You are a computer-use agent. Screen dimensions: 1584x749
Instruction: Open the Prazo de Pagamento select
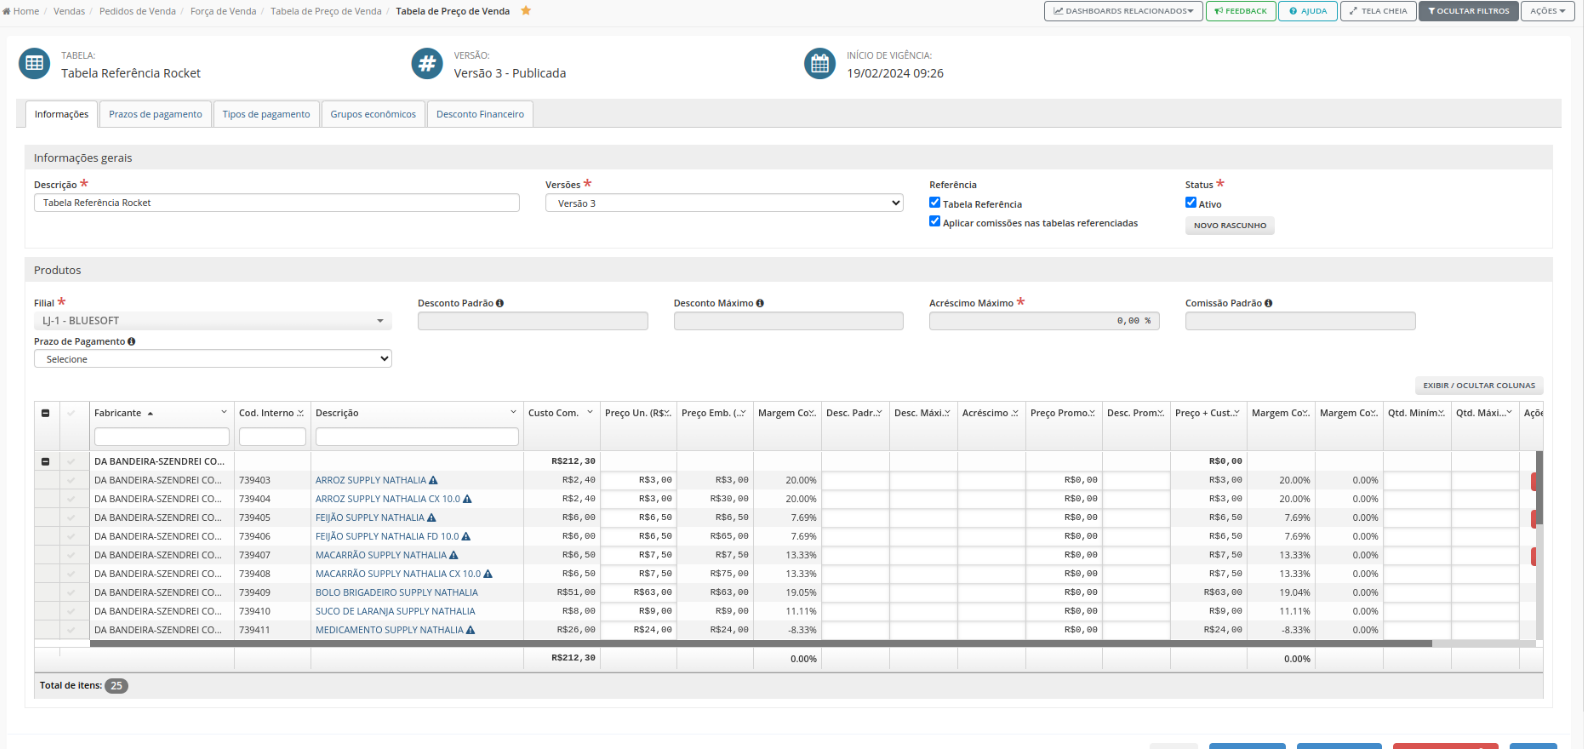click(212, 359)
